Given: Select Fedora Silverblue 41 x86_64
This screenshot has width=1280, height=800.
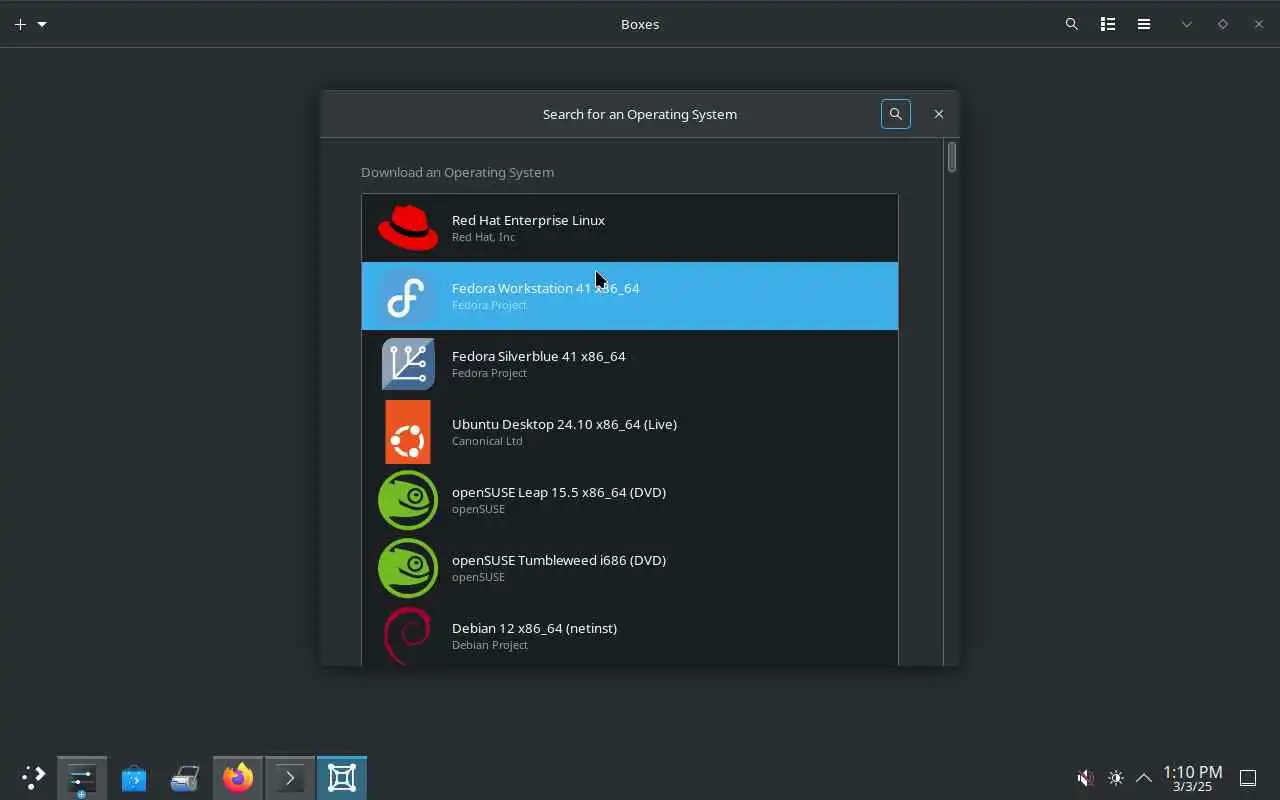Looking at the screenshot, I should click(x=630, y=364).
